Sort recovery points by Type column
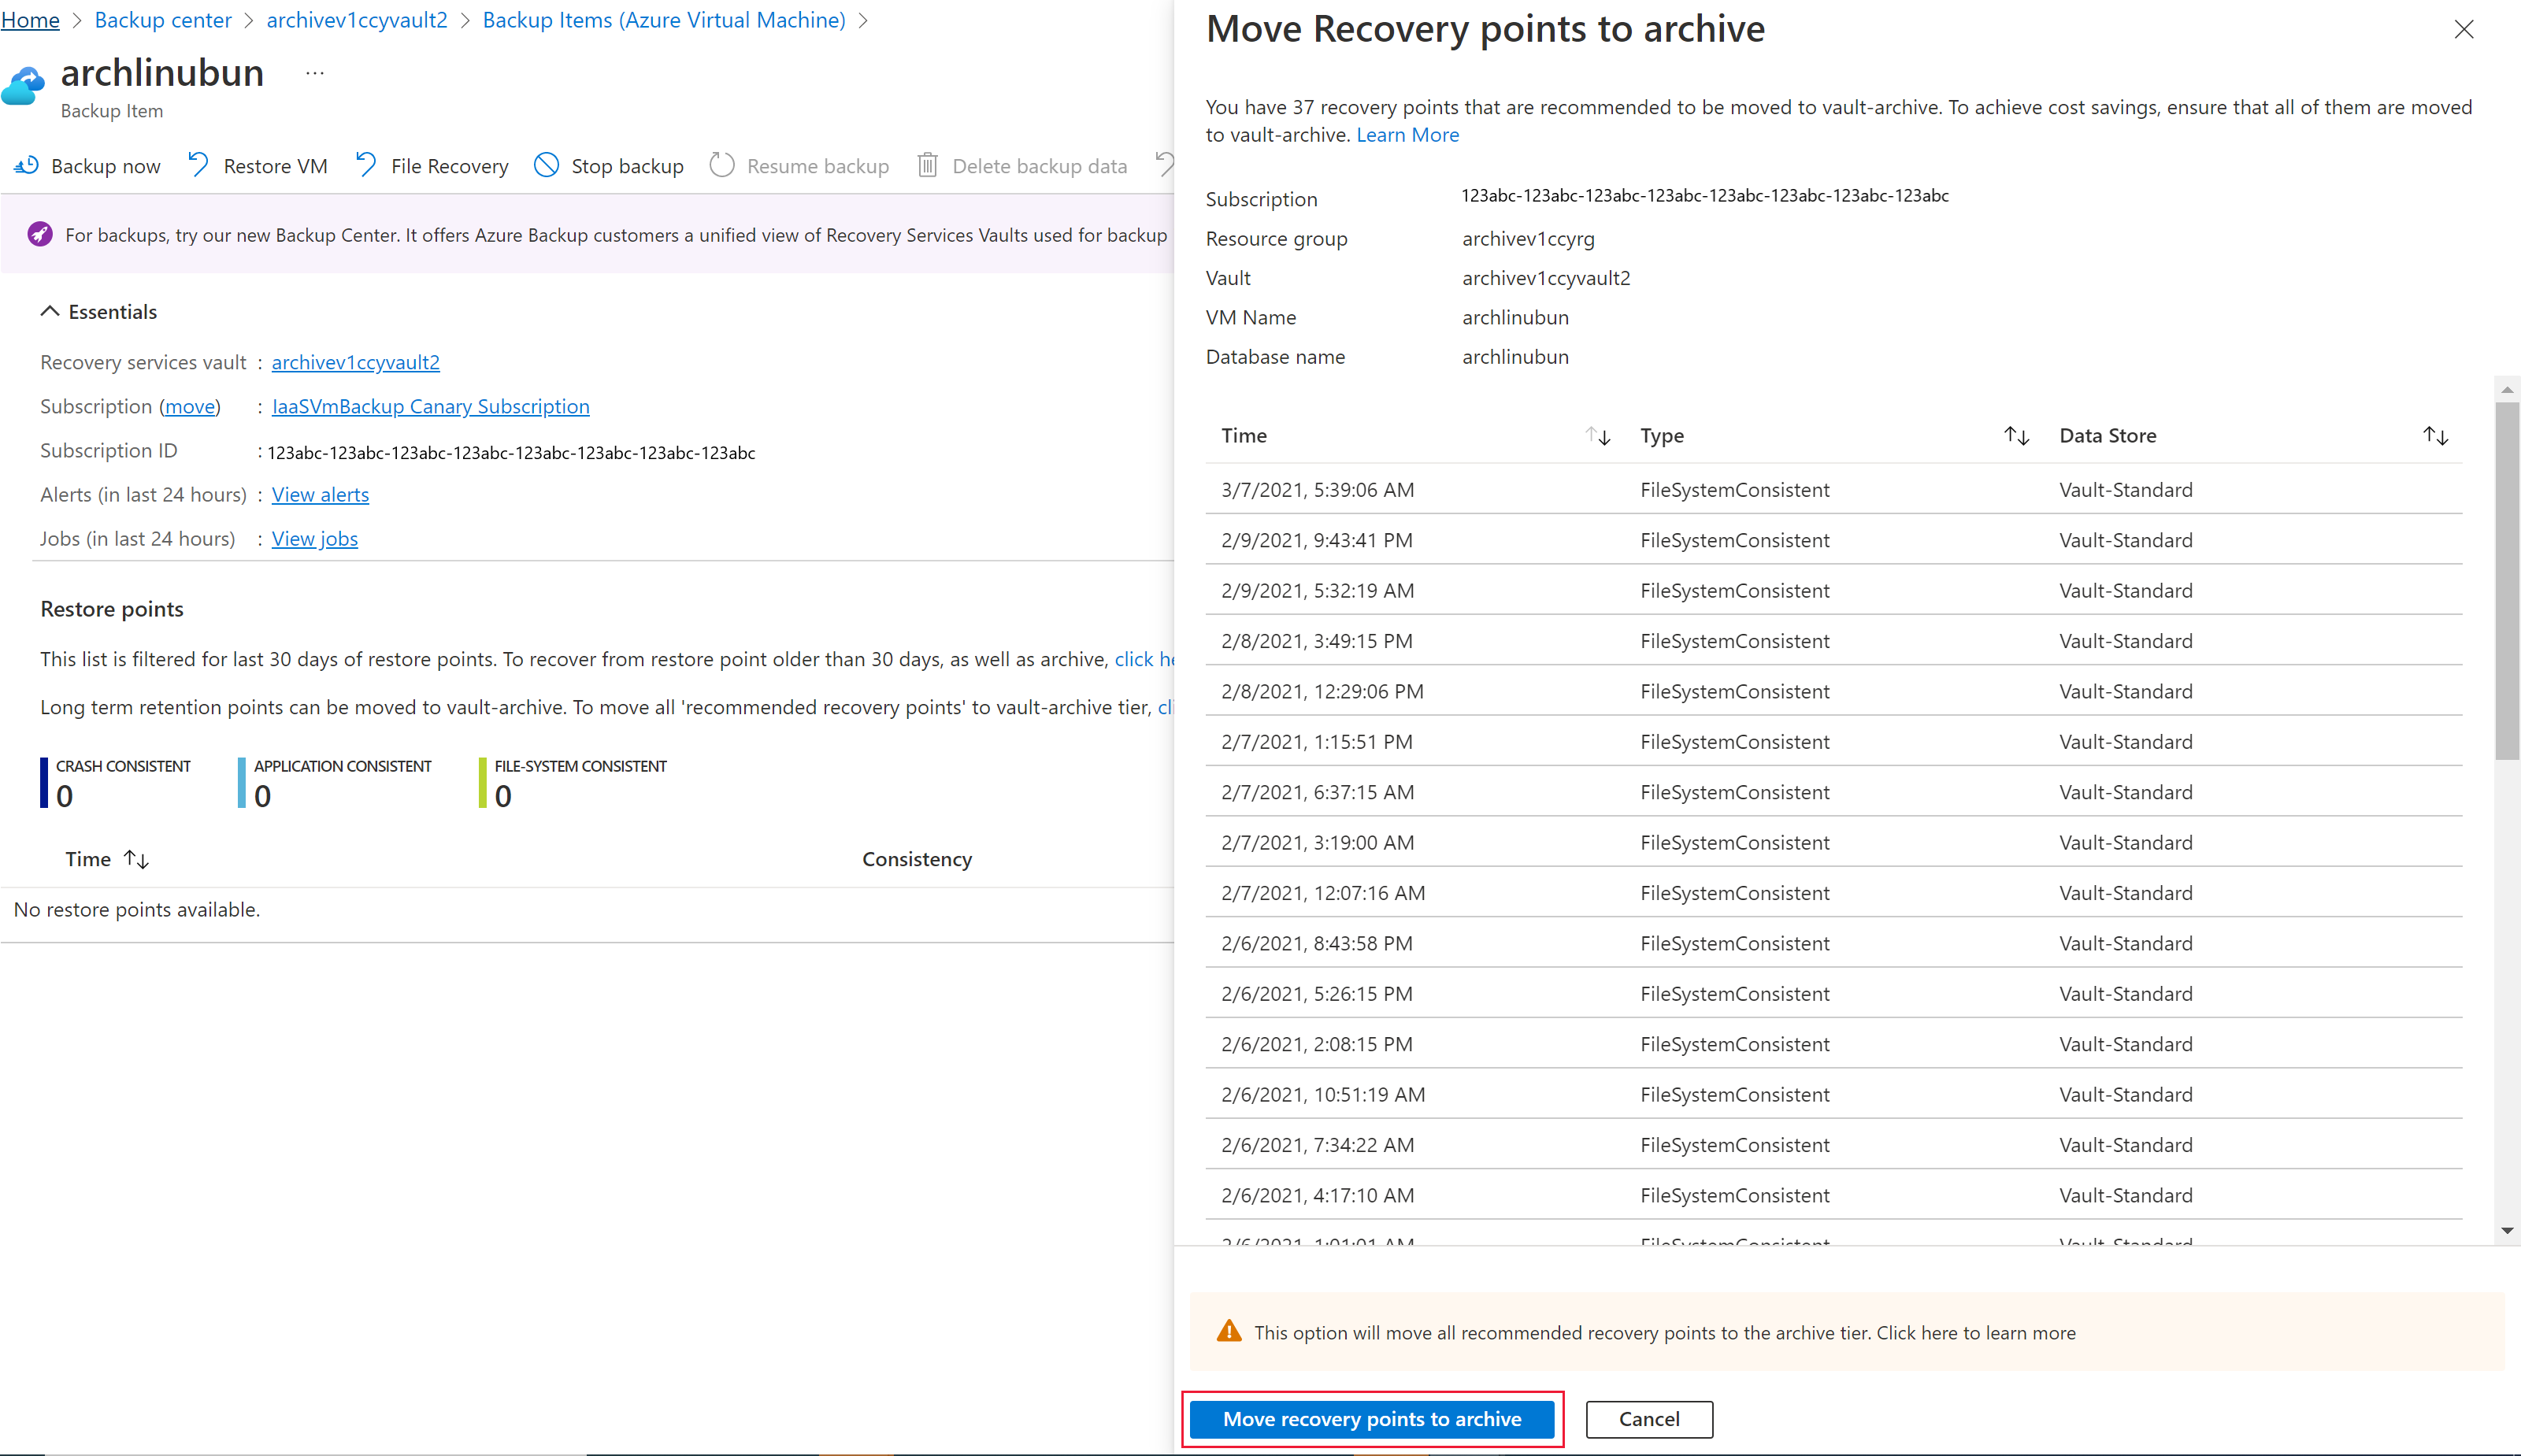The height and width of the screenshot is (1456, 2521). (x=2015, y=435)
